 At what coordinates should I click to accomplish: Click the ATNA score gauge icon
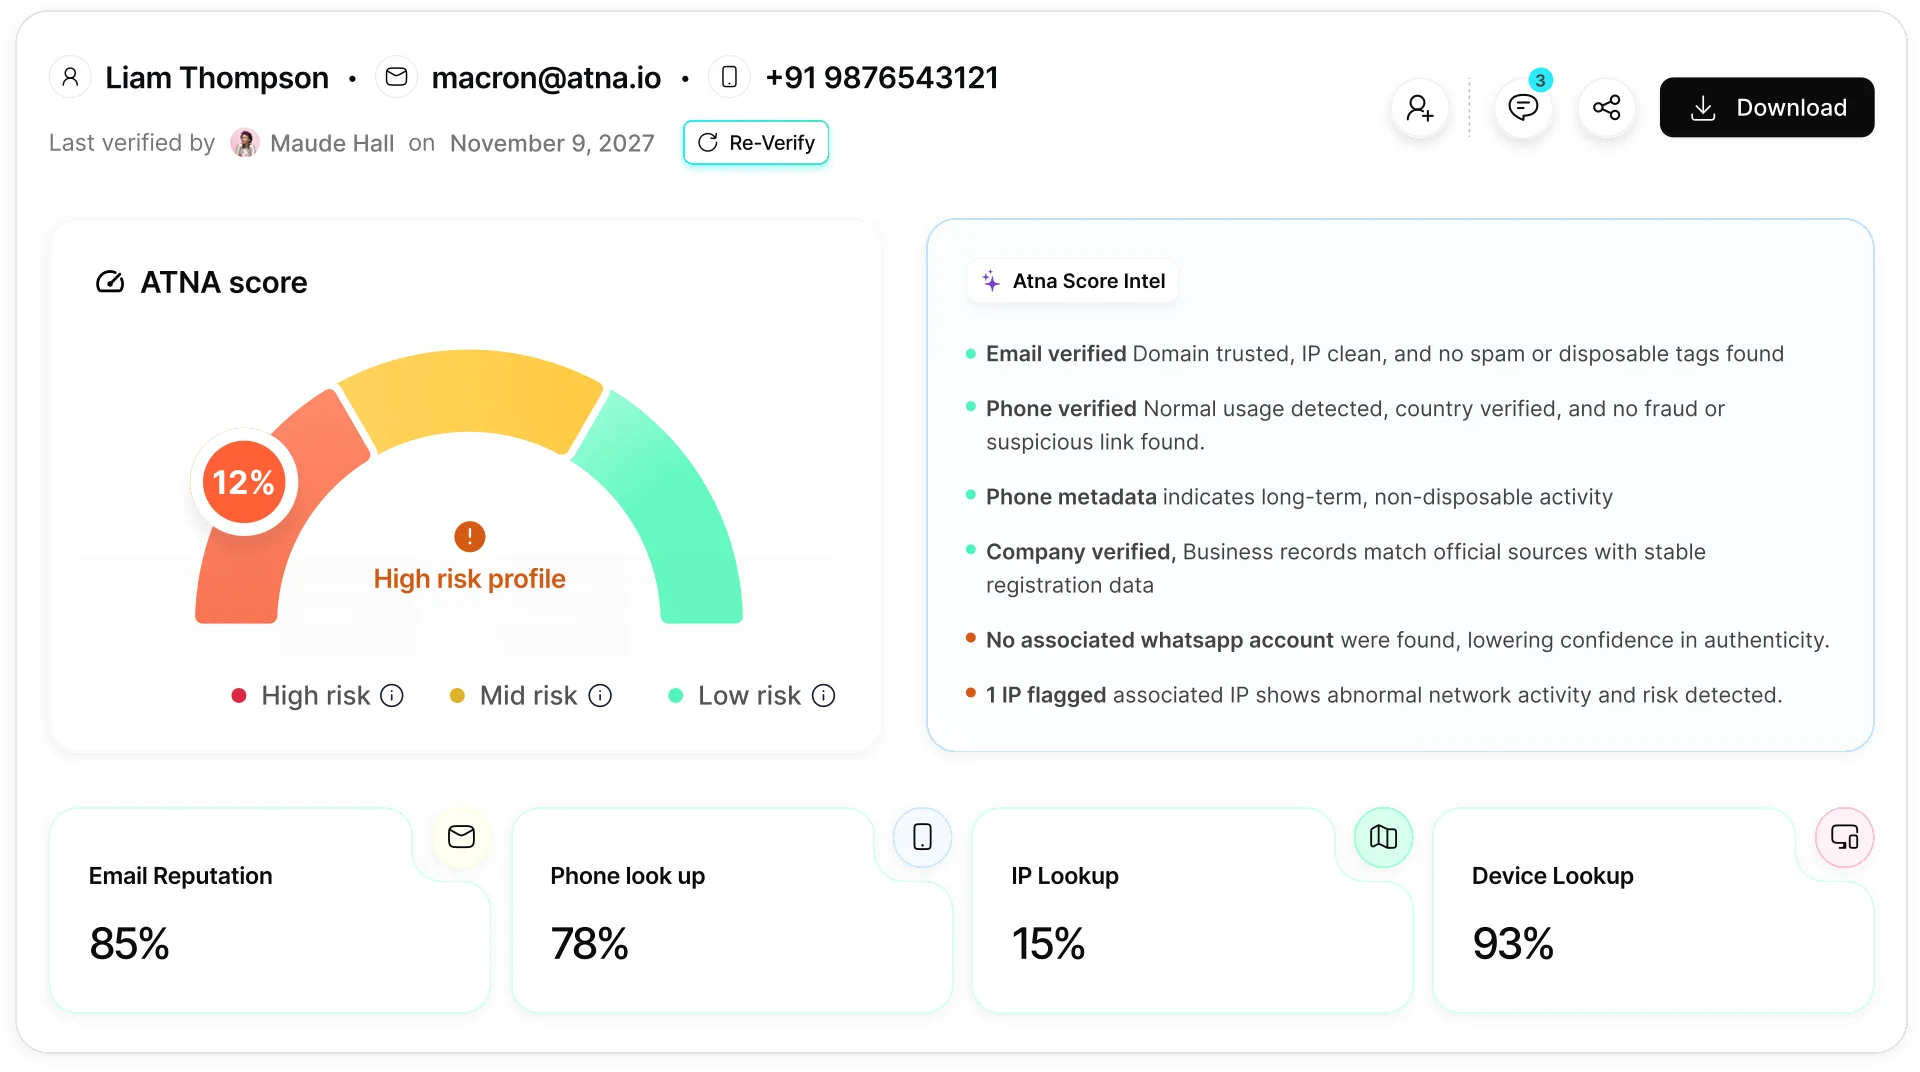point(110,282)
